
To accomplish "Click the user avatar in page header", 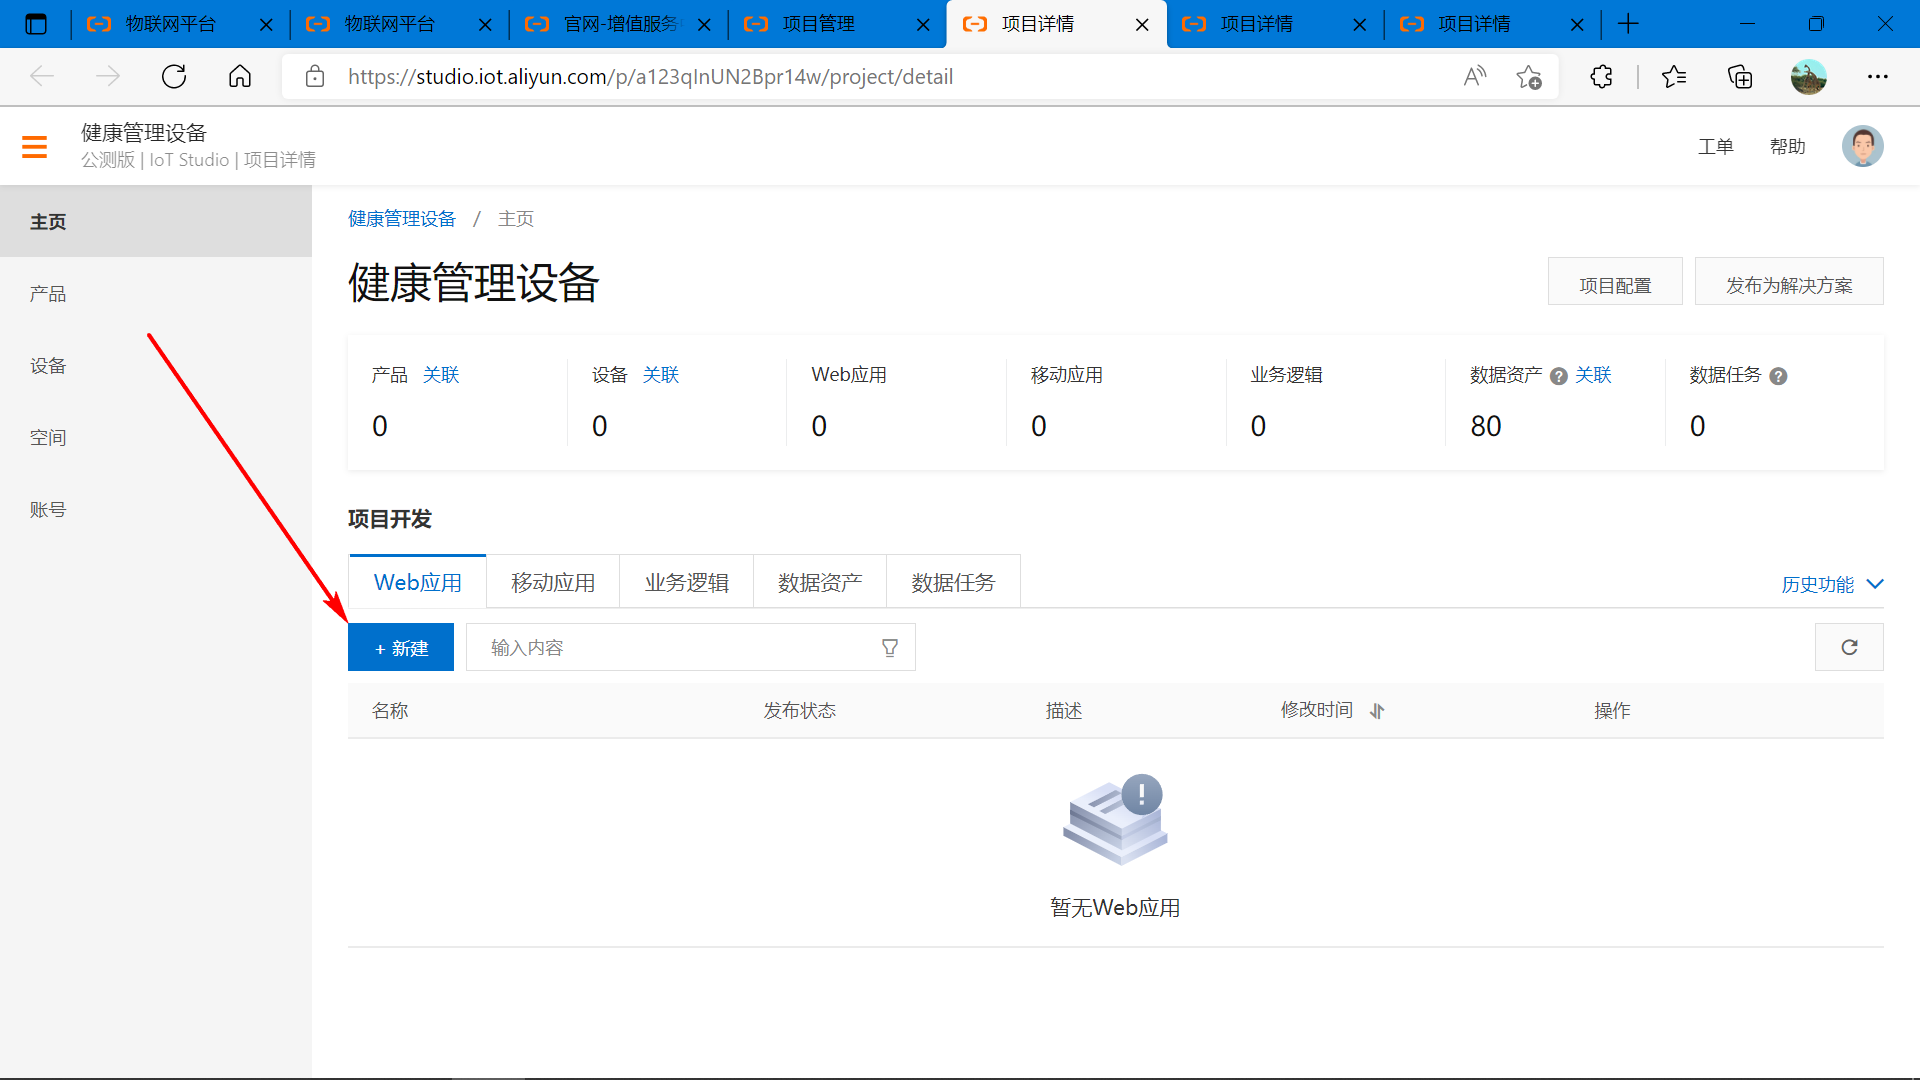I will click(1862, 146).
